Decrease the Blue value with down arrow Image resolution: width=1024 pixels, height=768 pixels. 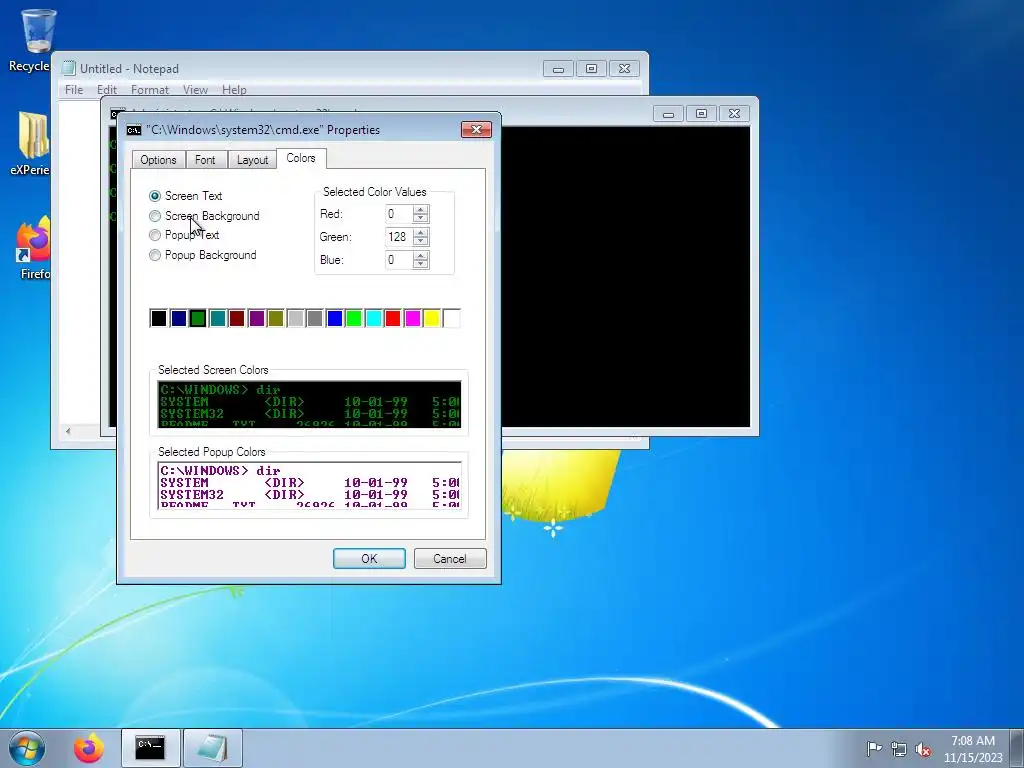pyautogui.click(x=421, y=264)
